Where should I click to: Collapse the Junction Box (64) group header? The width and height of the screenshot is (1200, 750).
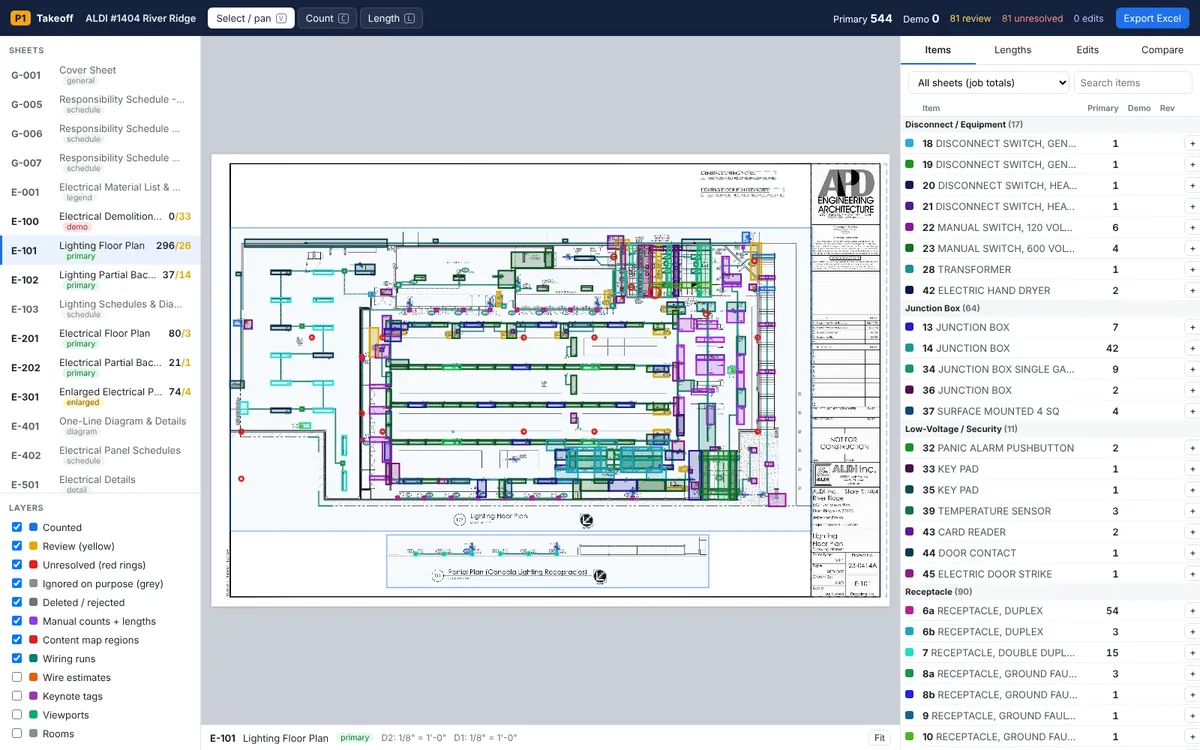pos(1050,308)
